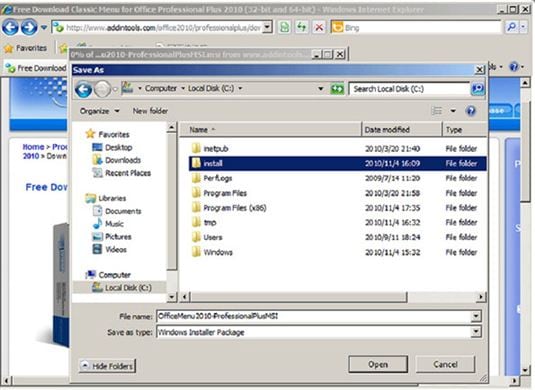Screen dimensions: 535x390
Task: Click the Cancel button
Action: pos(445,364)
